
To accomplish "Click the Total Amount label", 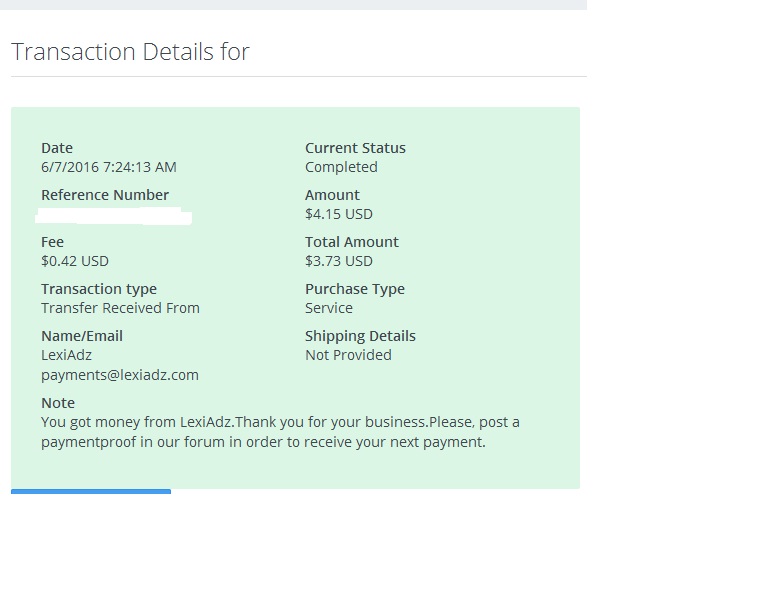I will [352, 242].
